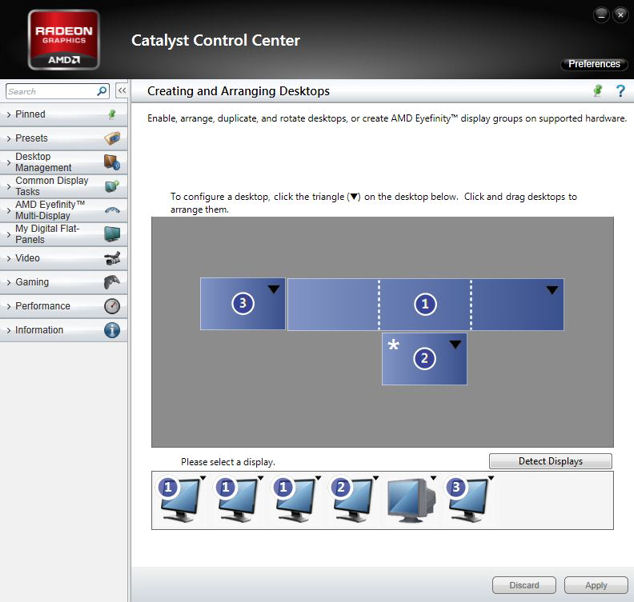Select the second display 1 monitor icon
The image size is (634, 602).
[237, 500]
